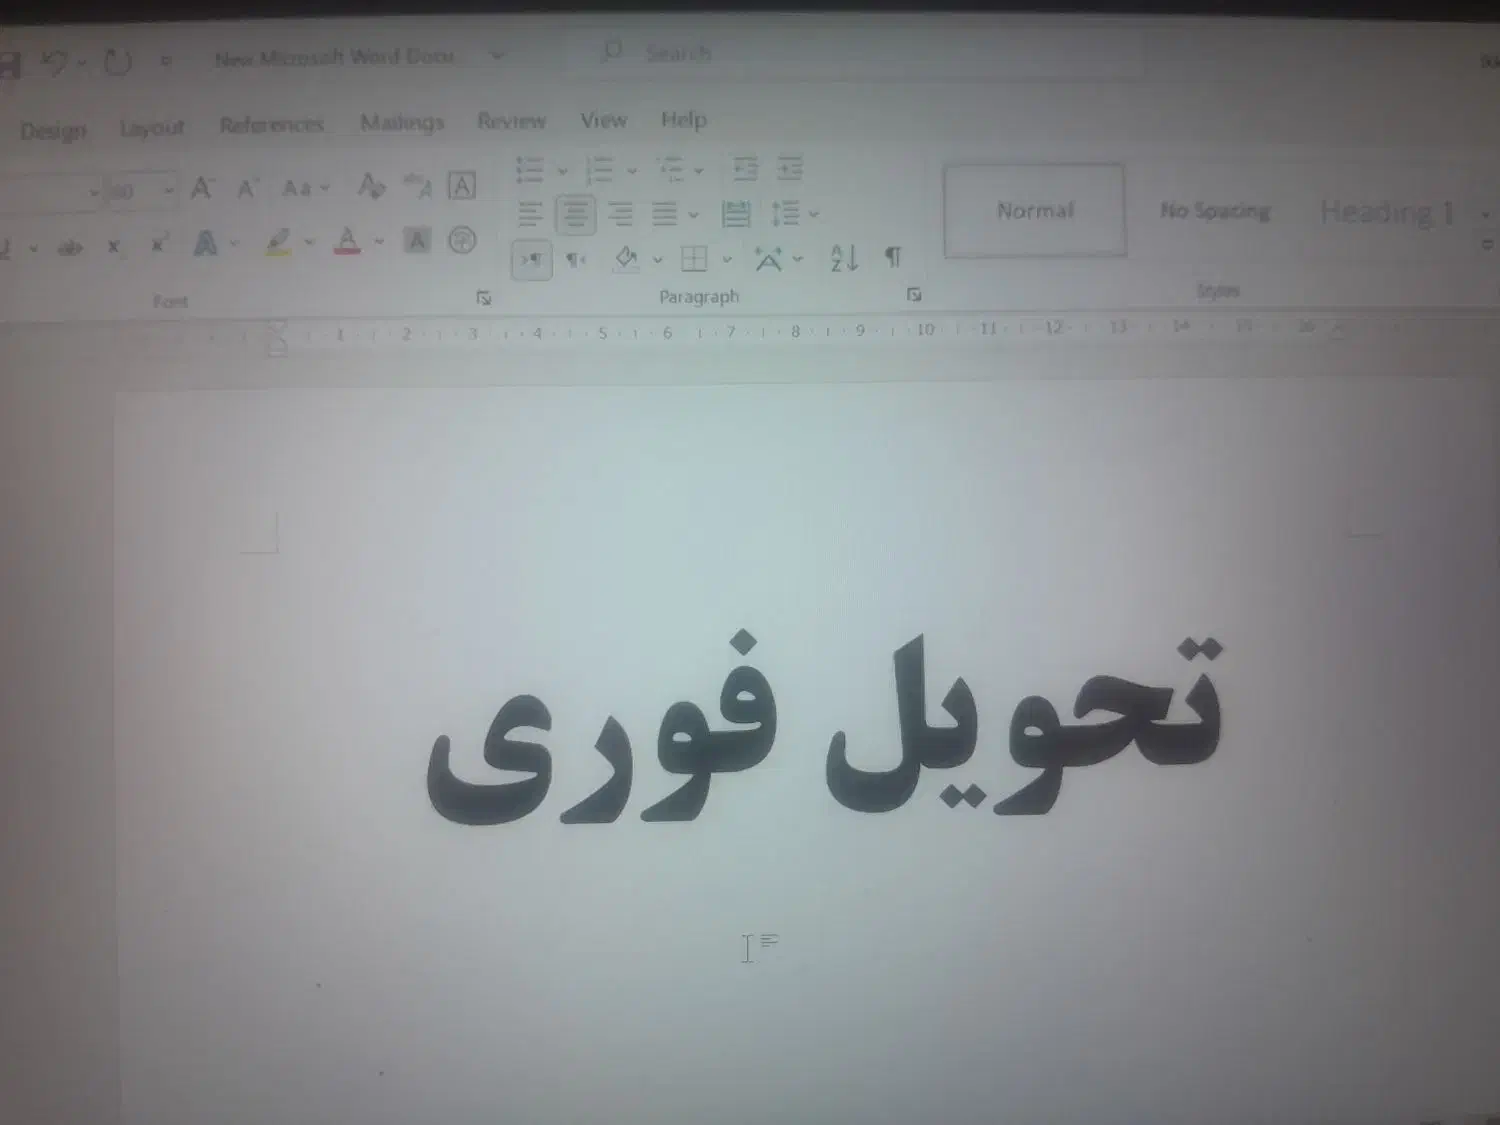This screenshot has height=1125, width=1500.
Task: Apply strikethrough to the text
Action: [x=70, y=247]
